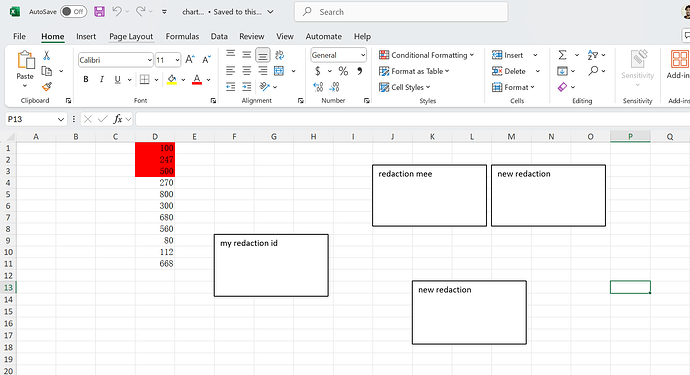Switch to the Data tab

coord(219,37)
